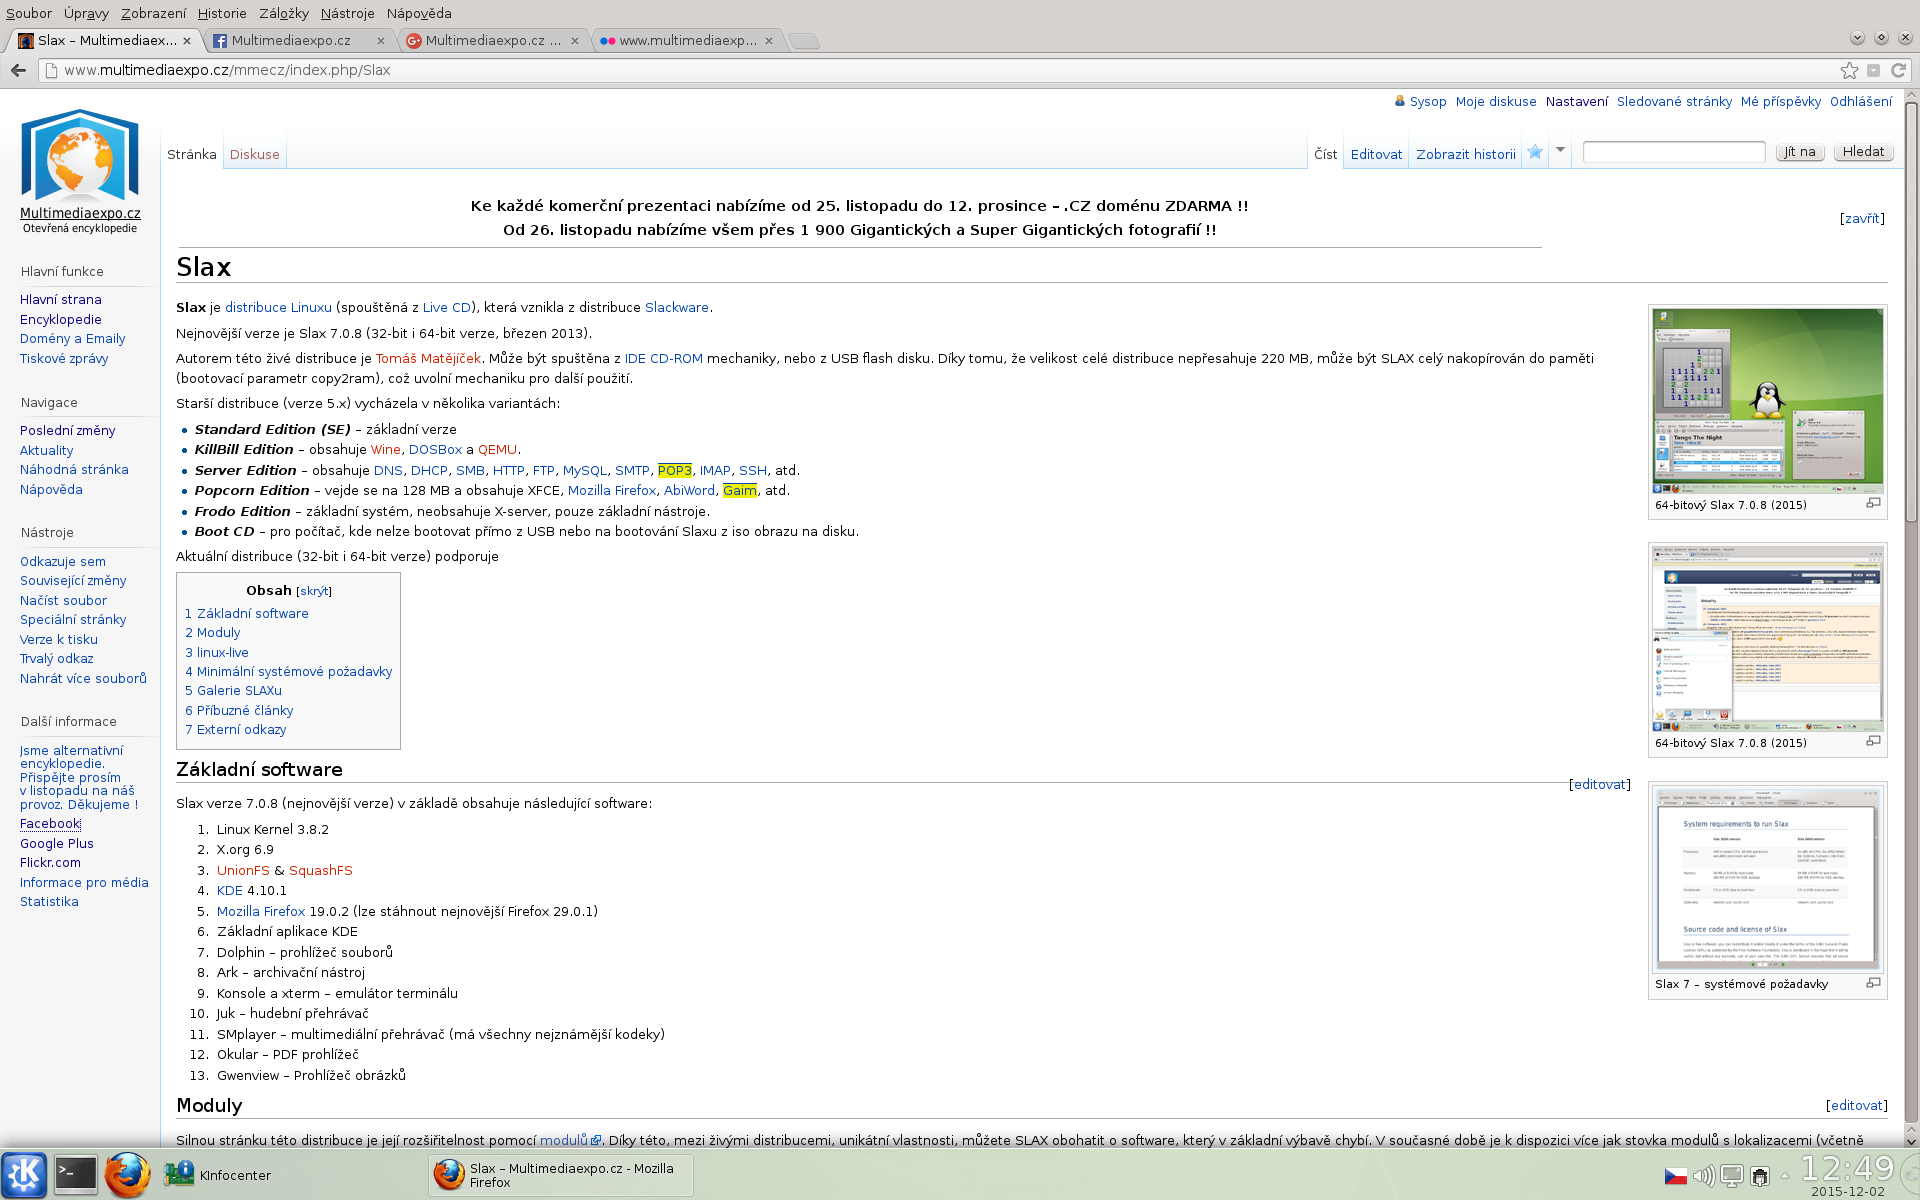
Task: Collapse the Obsah table using skrýt
Action: pyautogui.click(x=313, y=591)
